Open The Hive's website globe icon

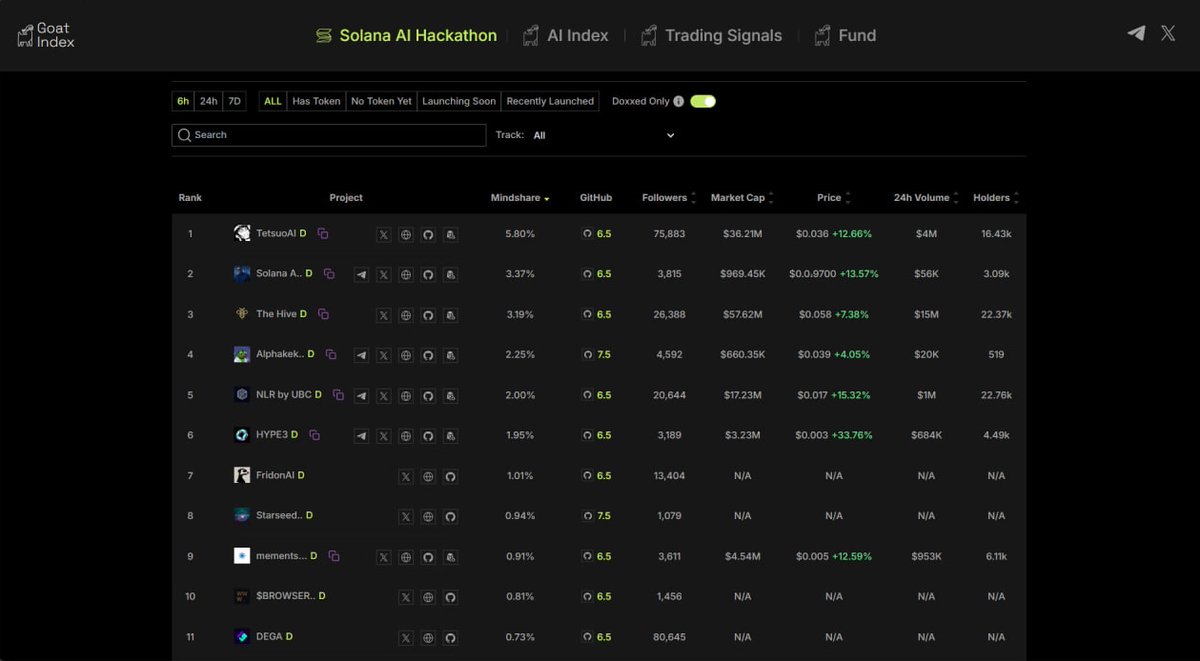click(406, 315)
